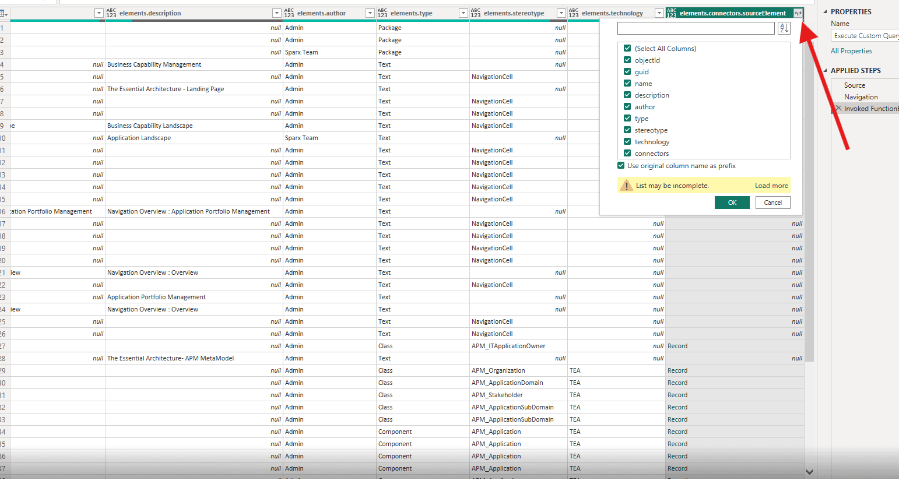899x479 pixels.
Task: Open the elements.technology column filter dropdown
Action: pyautogui.click(x=657, y=12)
